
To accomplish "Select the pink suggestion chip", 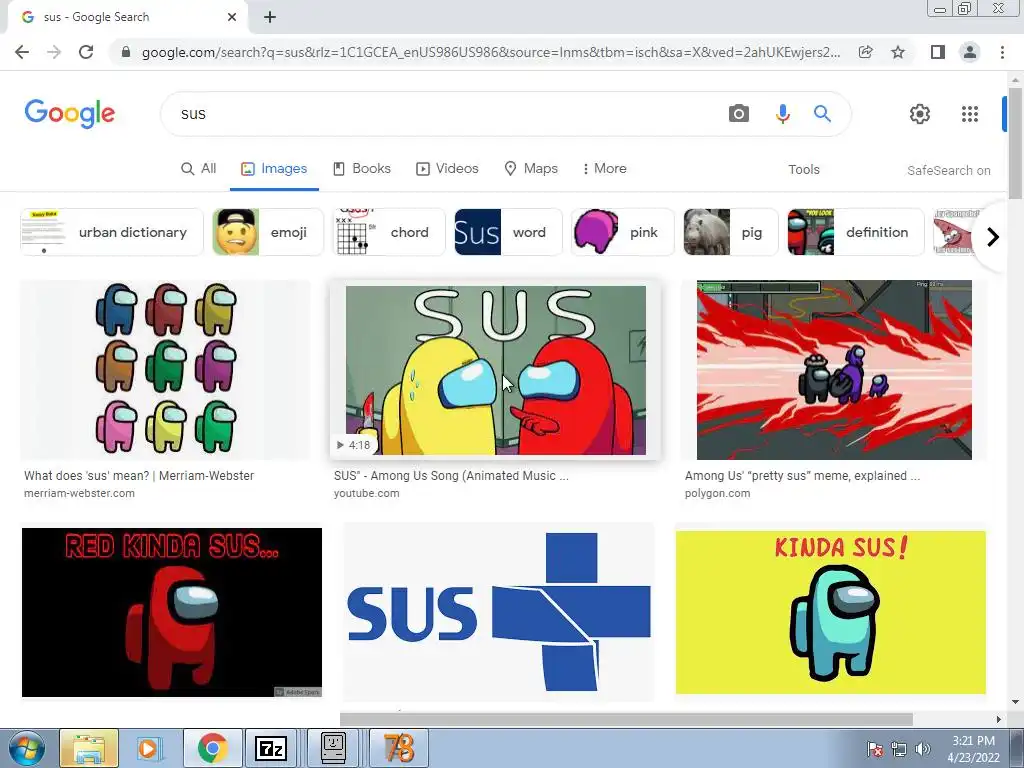I will [622, 232].
